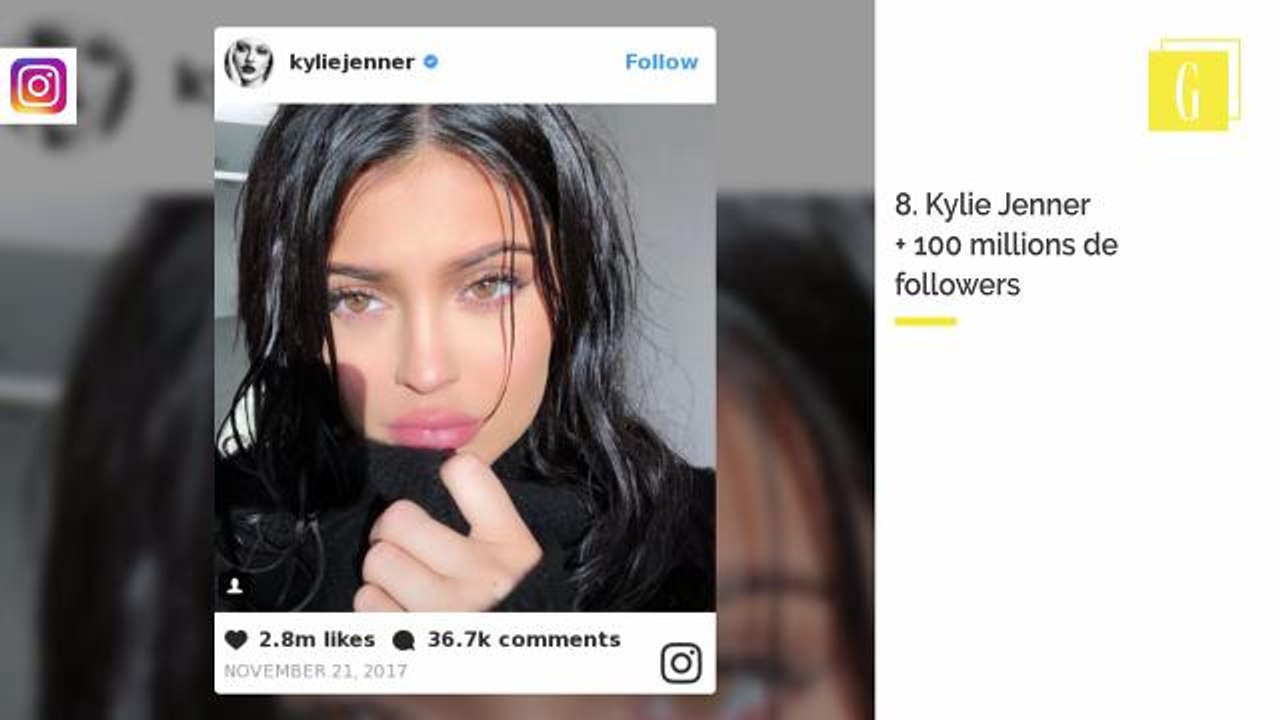Click the yellow G brand logo
This screenshot has height=720, width=1280.
tap(1194, 85)
